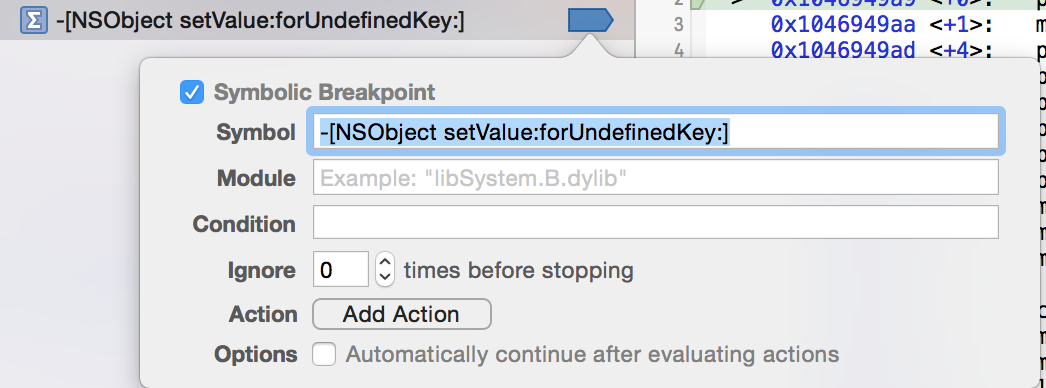Enable automatically continue after evaluating actions
The width and height of the screenshot is (1046, 388).
click(x=324, y=354)
